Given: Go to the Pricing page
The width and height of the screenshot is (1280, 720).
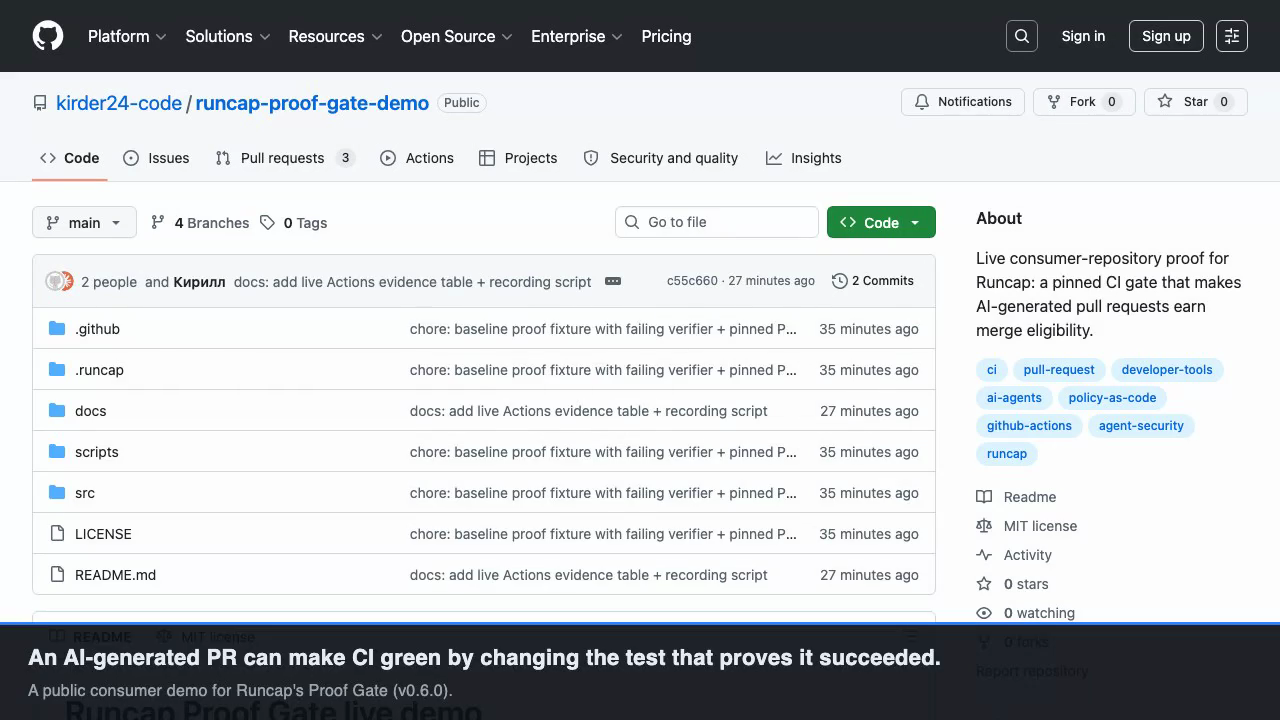Looking at the screenshot, I should (x=666, y=36).
